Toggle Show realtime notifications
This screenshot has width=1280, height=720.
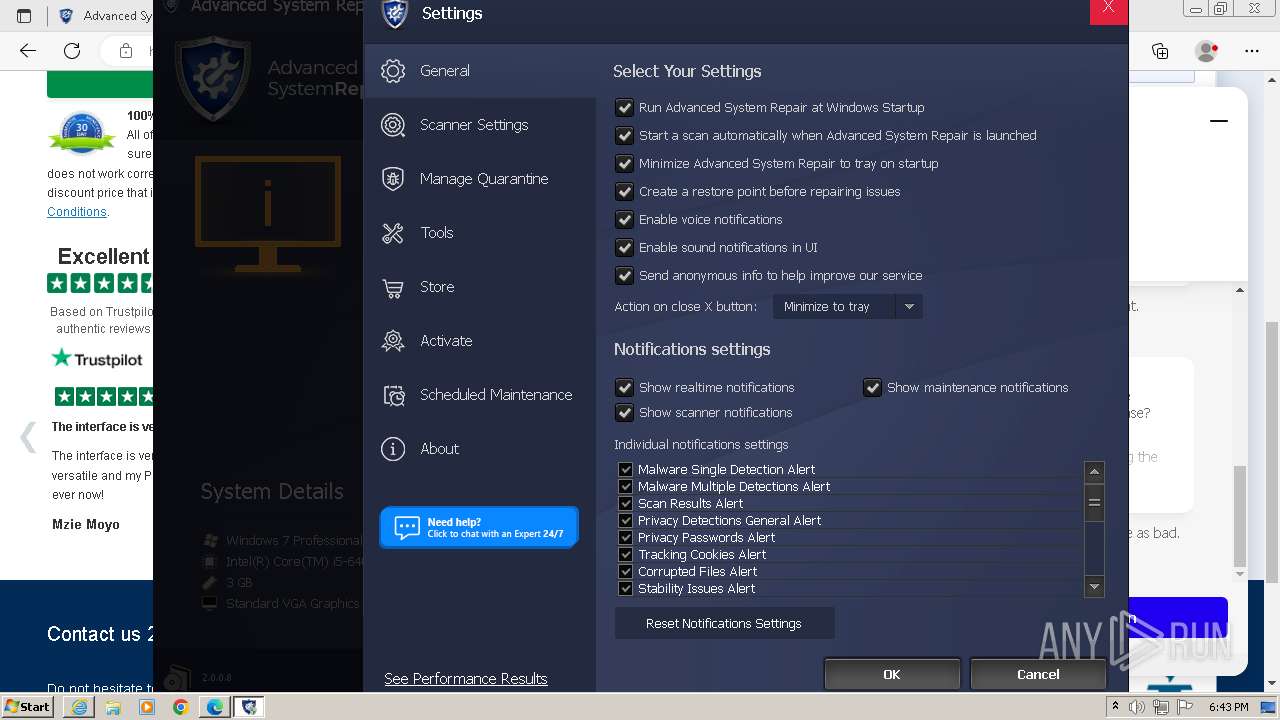624,387
